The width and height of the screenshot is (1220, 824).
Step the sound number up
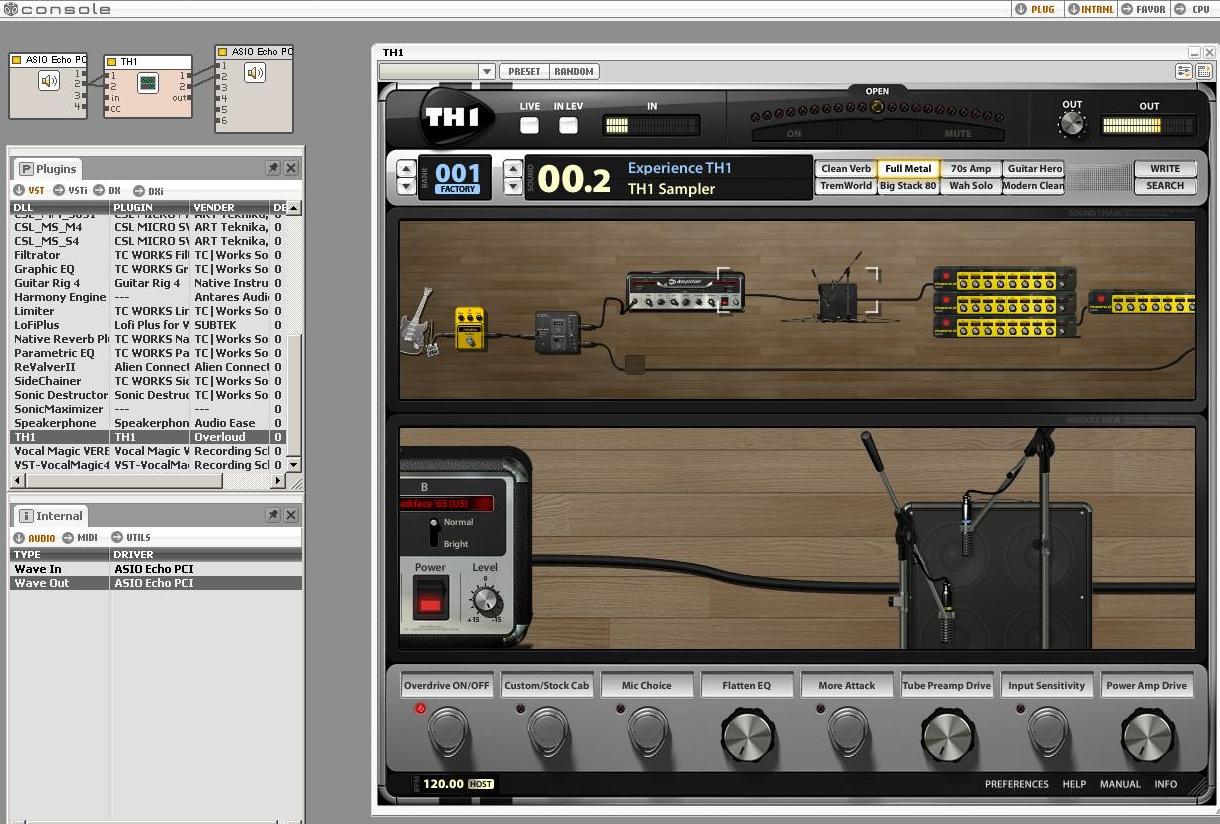click(512, 169)
